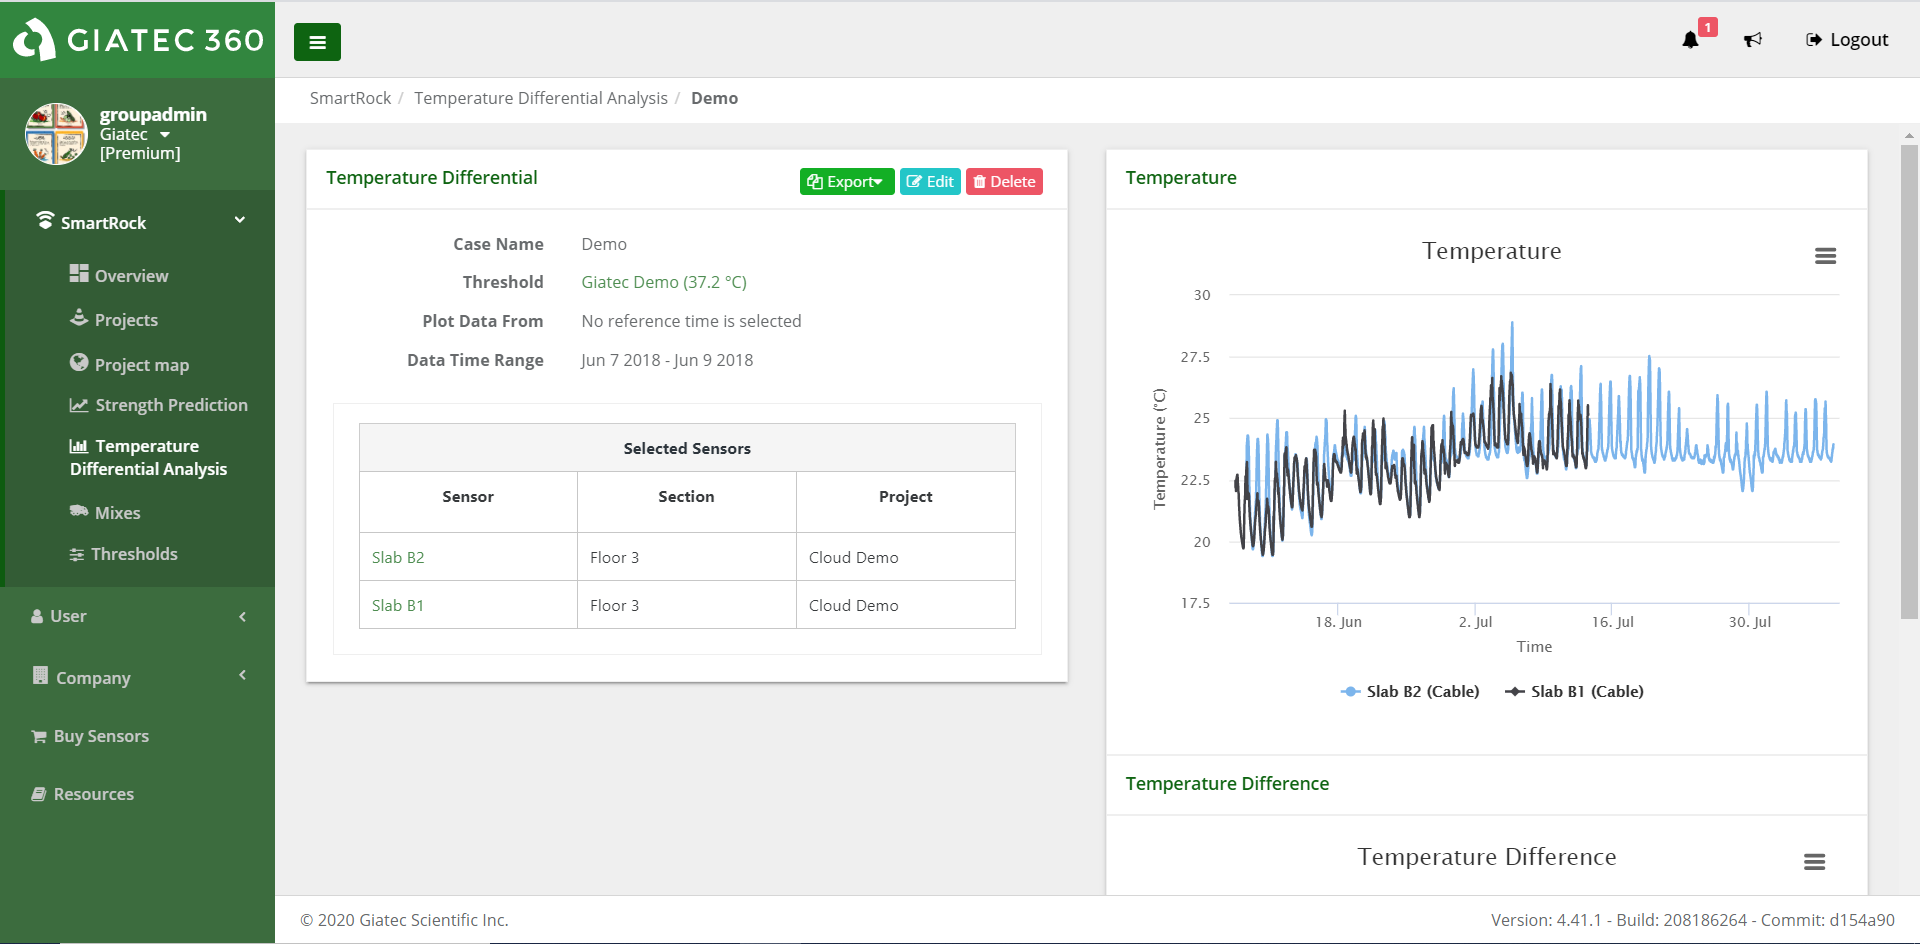
Task: Open the Export dropdown button
Action: (847, 181)
